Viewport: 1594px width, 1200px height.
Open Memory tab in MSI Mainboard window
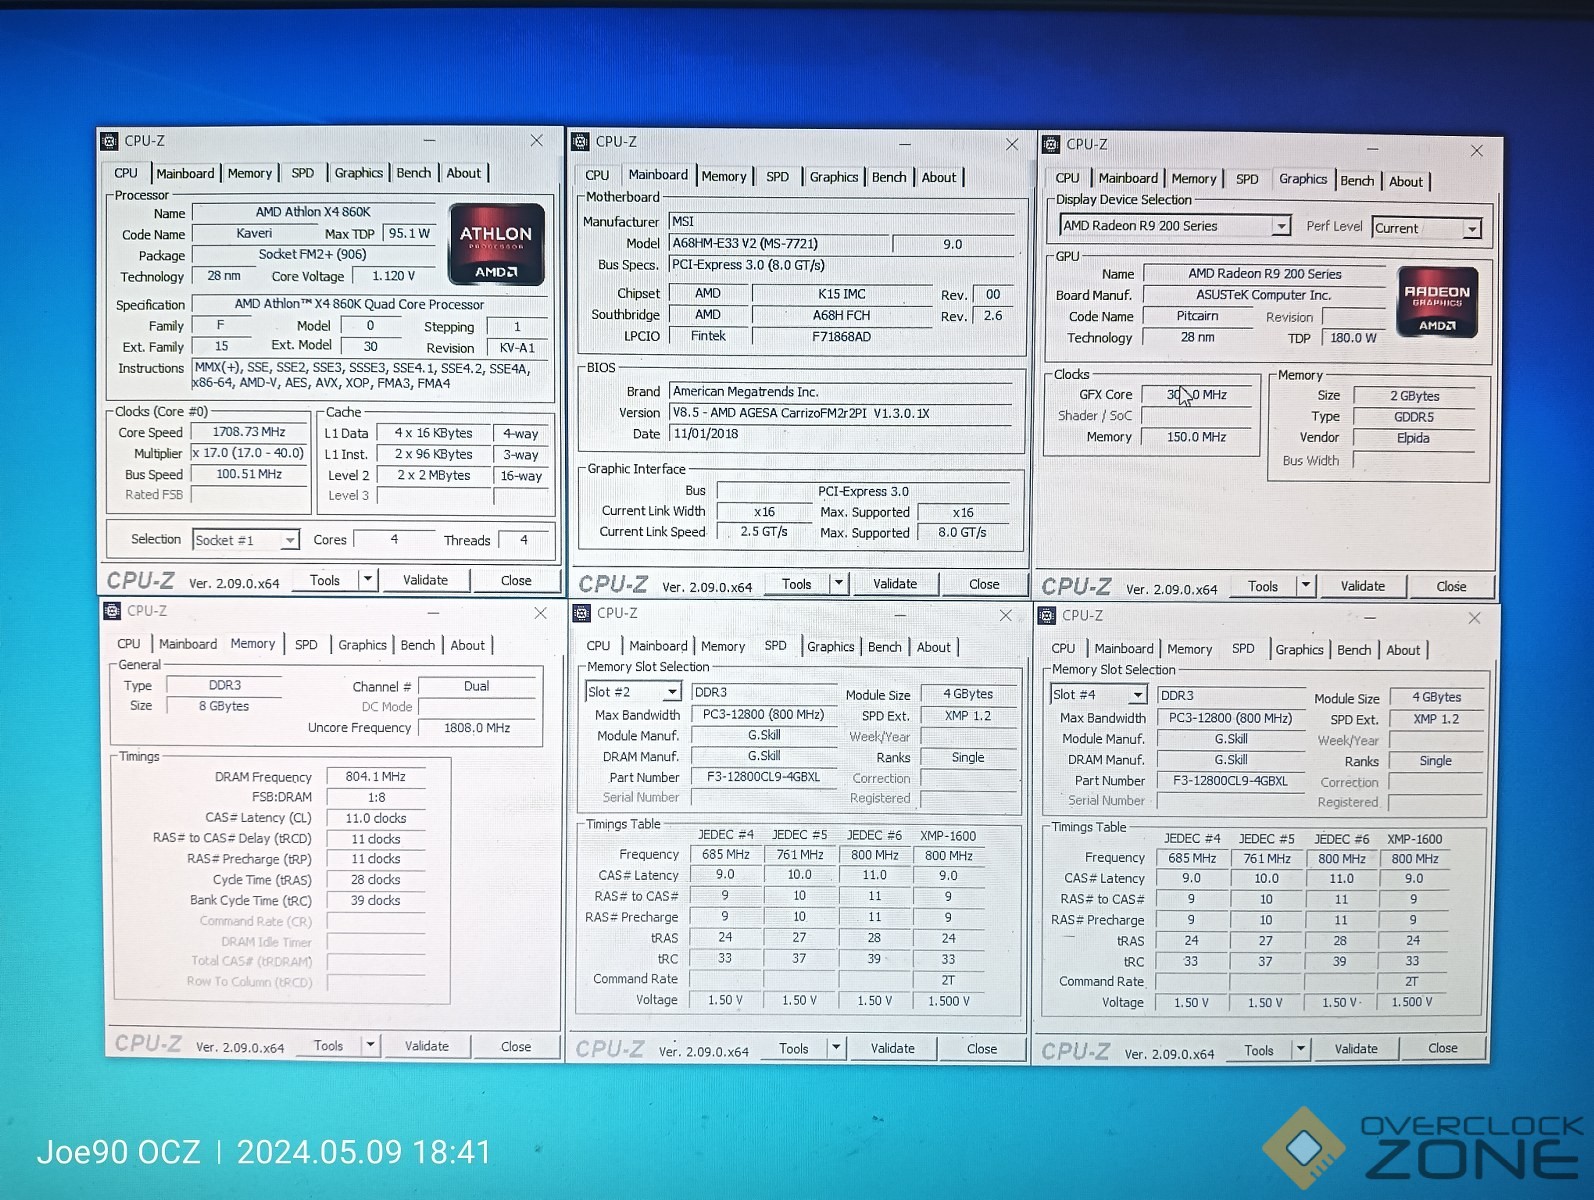[724, 176]
